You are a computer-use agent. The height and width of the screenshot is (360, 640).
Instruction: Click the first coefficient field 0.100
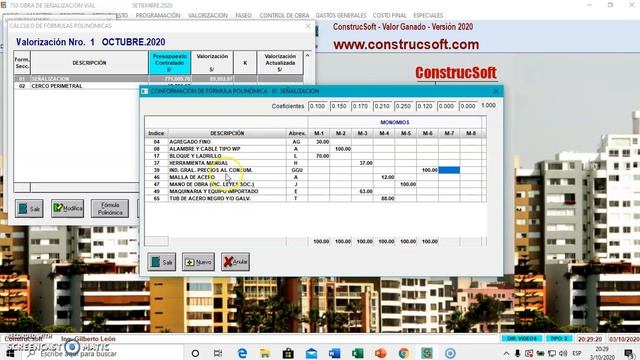[318, 106]
